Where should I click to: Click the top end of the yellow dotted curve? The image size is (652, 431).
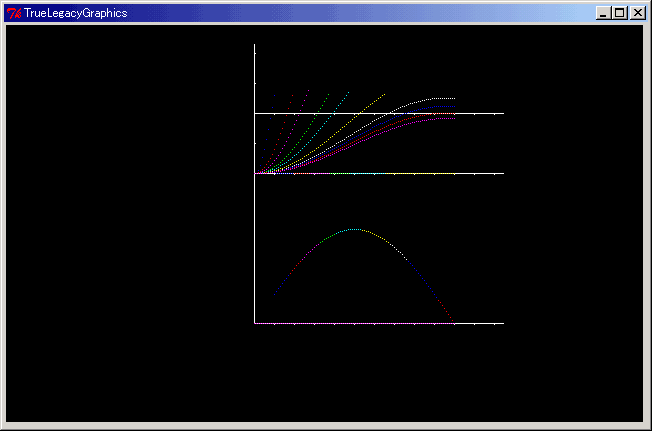pyautogui.click(x=385, y=95)
